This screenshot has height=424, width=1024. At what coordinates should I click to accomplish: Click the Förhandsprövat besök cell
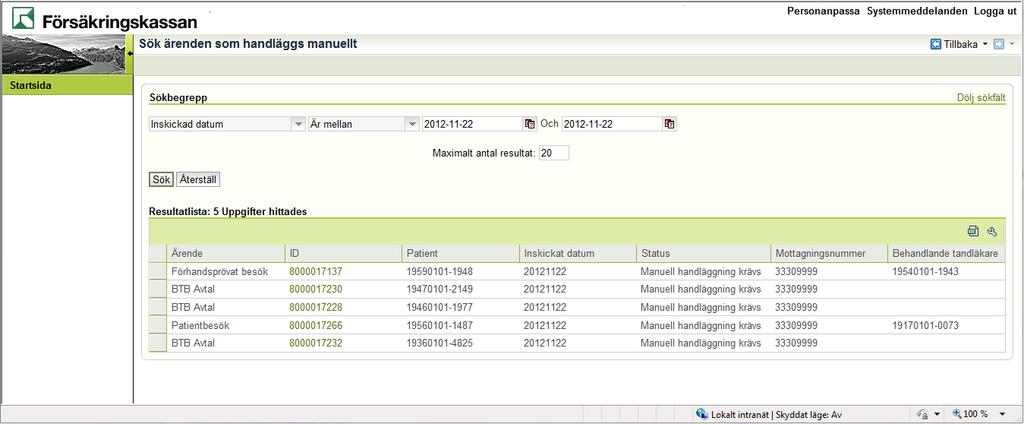pyautogui.click(x=219, y=271)
